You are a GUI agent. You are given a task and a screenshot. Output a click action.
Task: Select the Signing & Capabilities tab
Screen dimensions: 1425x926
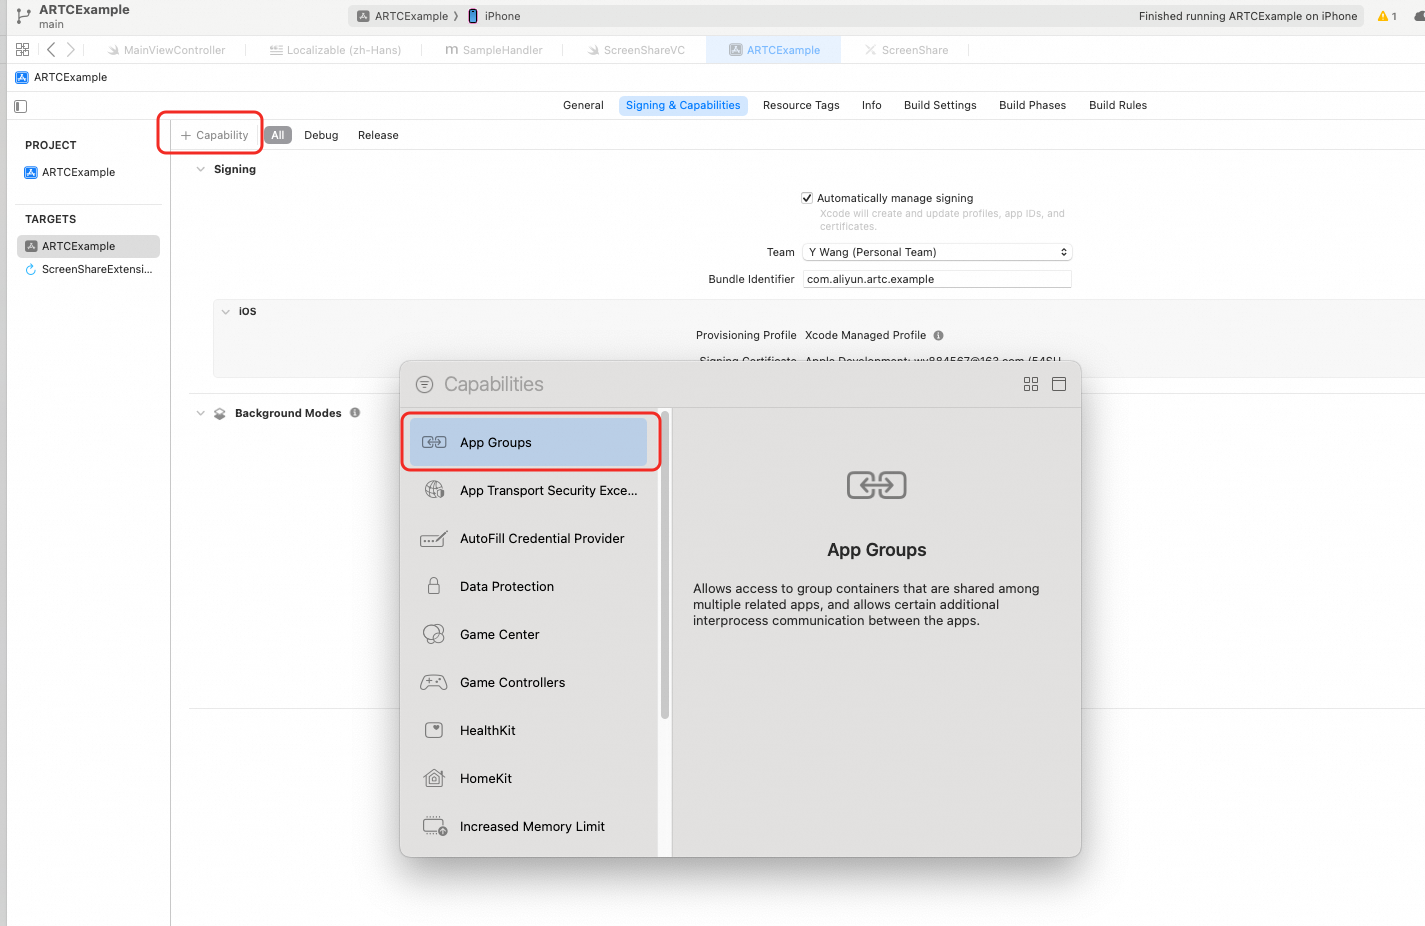683,105
